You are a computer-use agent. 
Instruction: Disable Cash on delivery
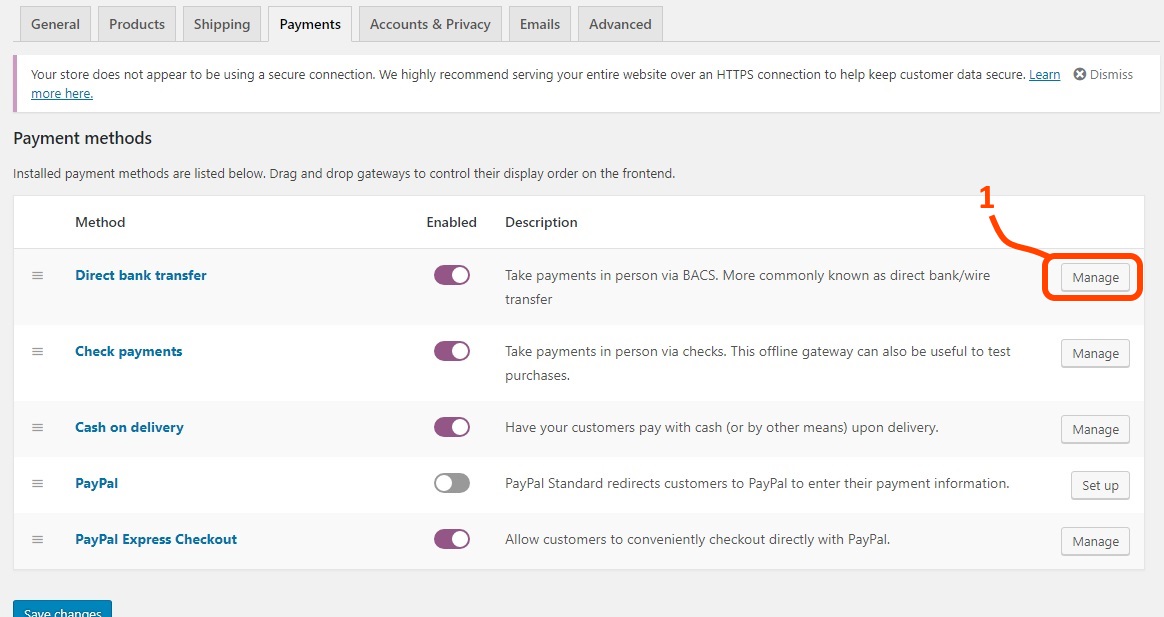tap(451, 427)
